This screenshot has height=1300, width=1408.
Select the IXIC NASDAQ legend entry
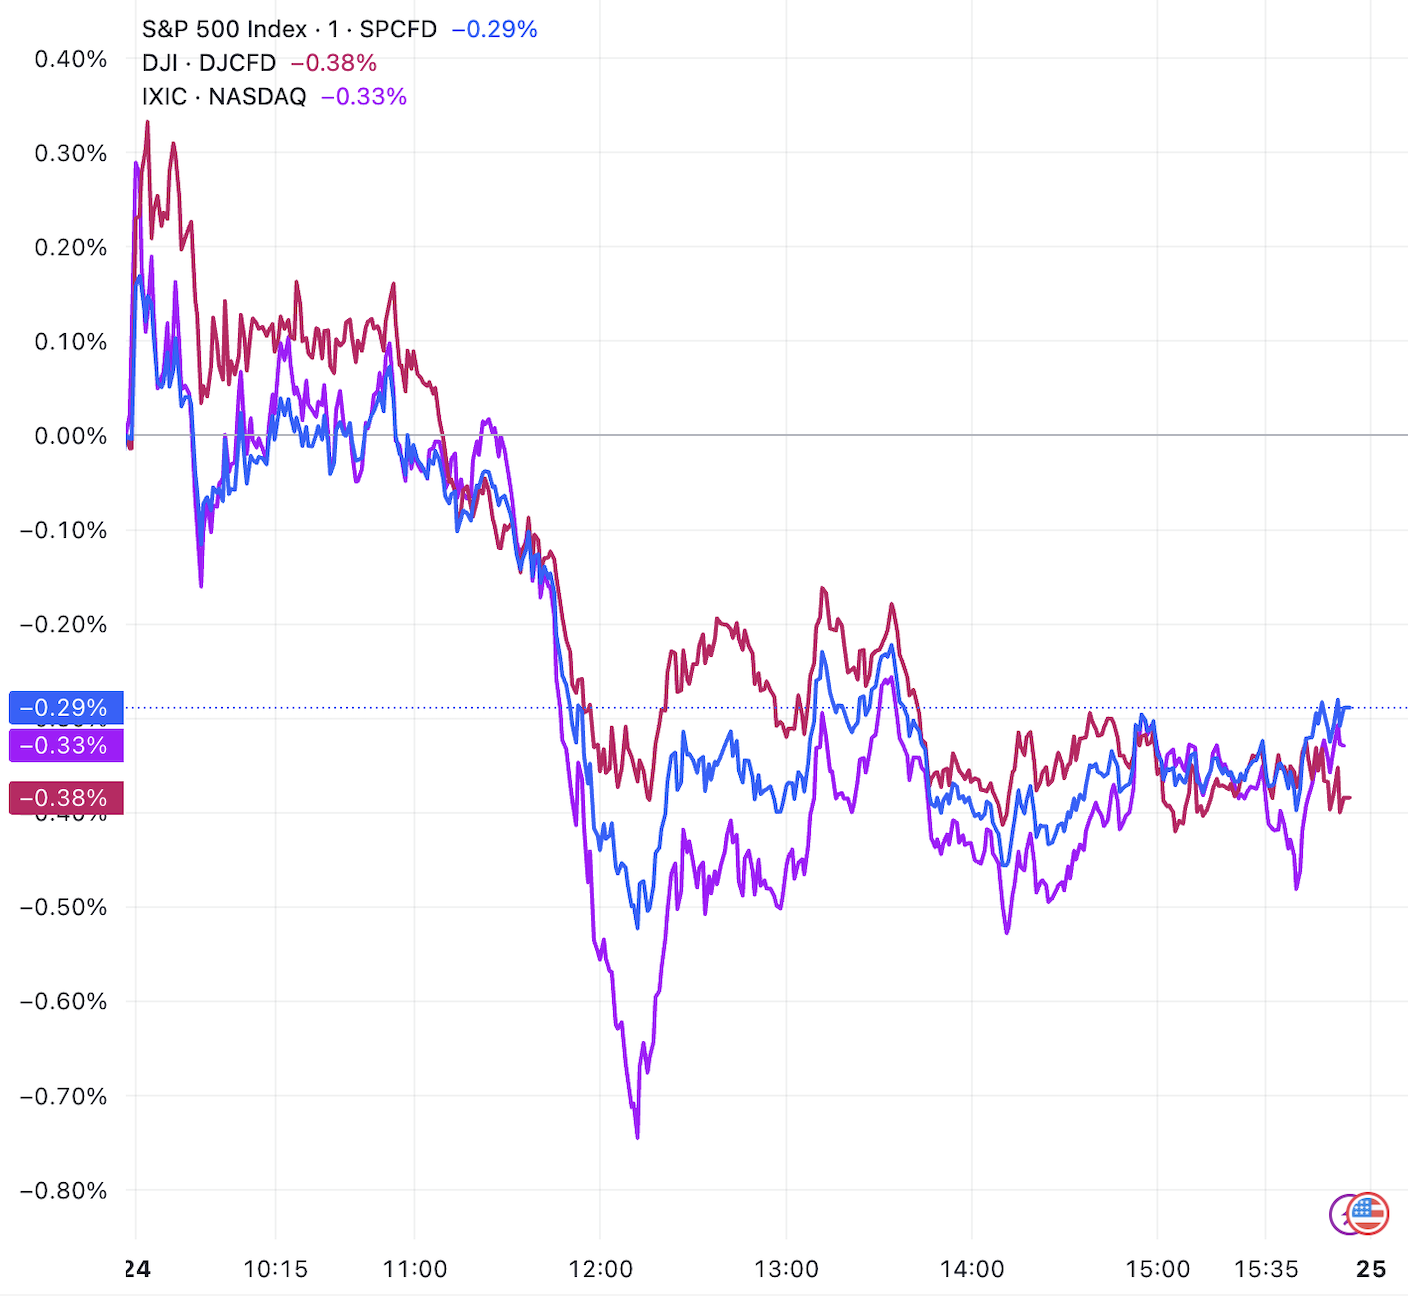(x=224, y=97)
